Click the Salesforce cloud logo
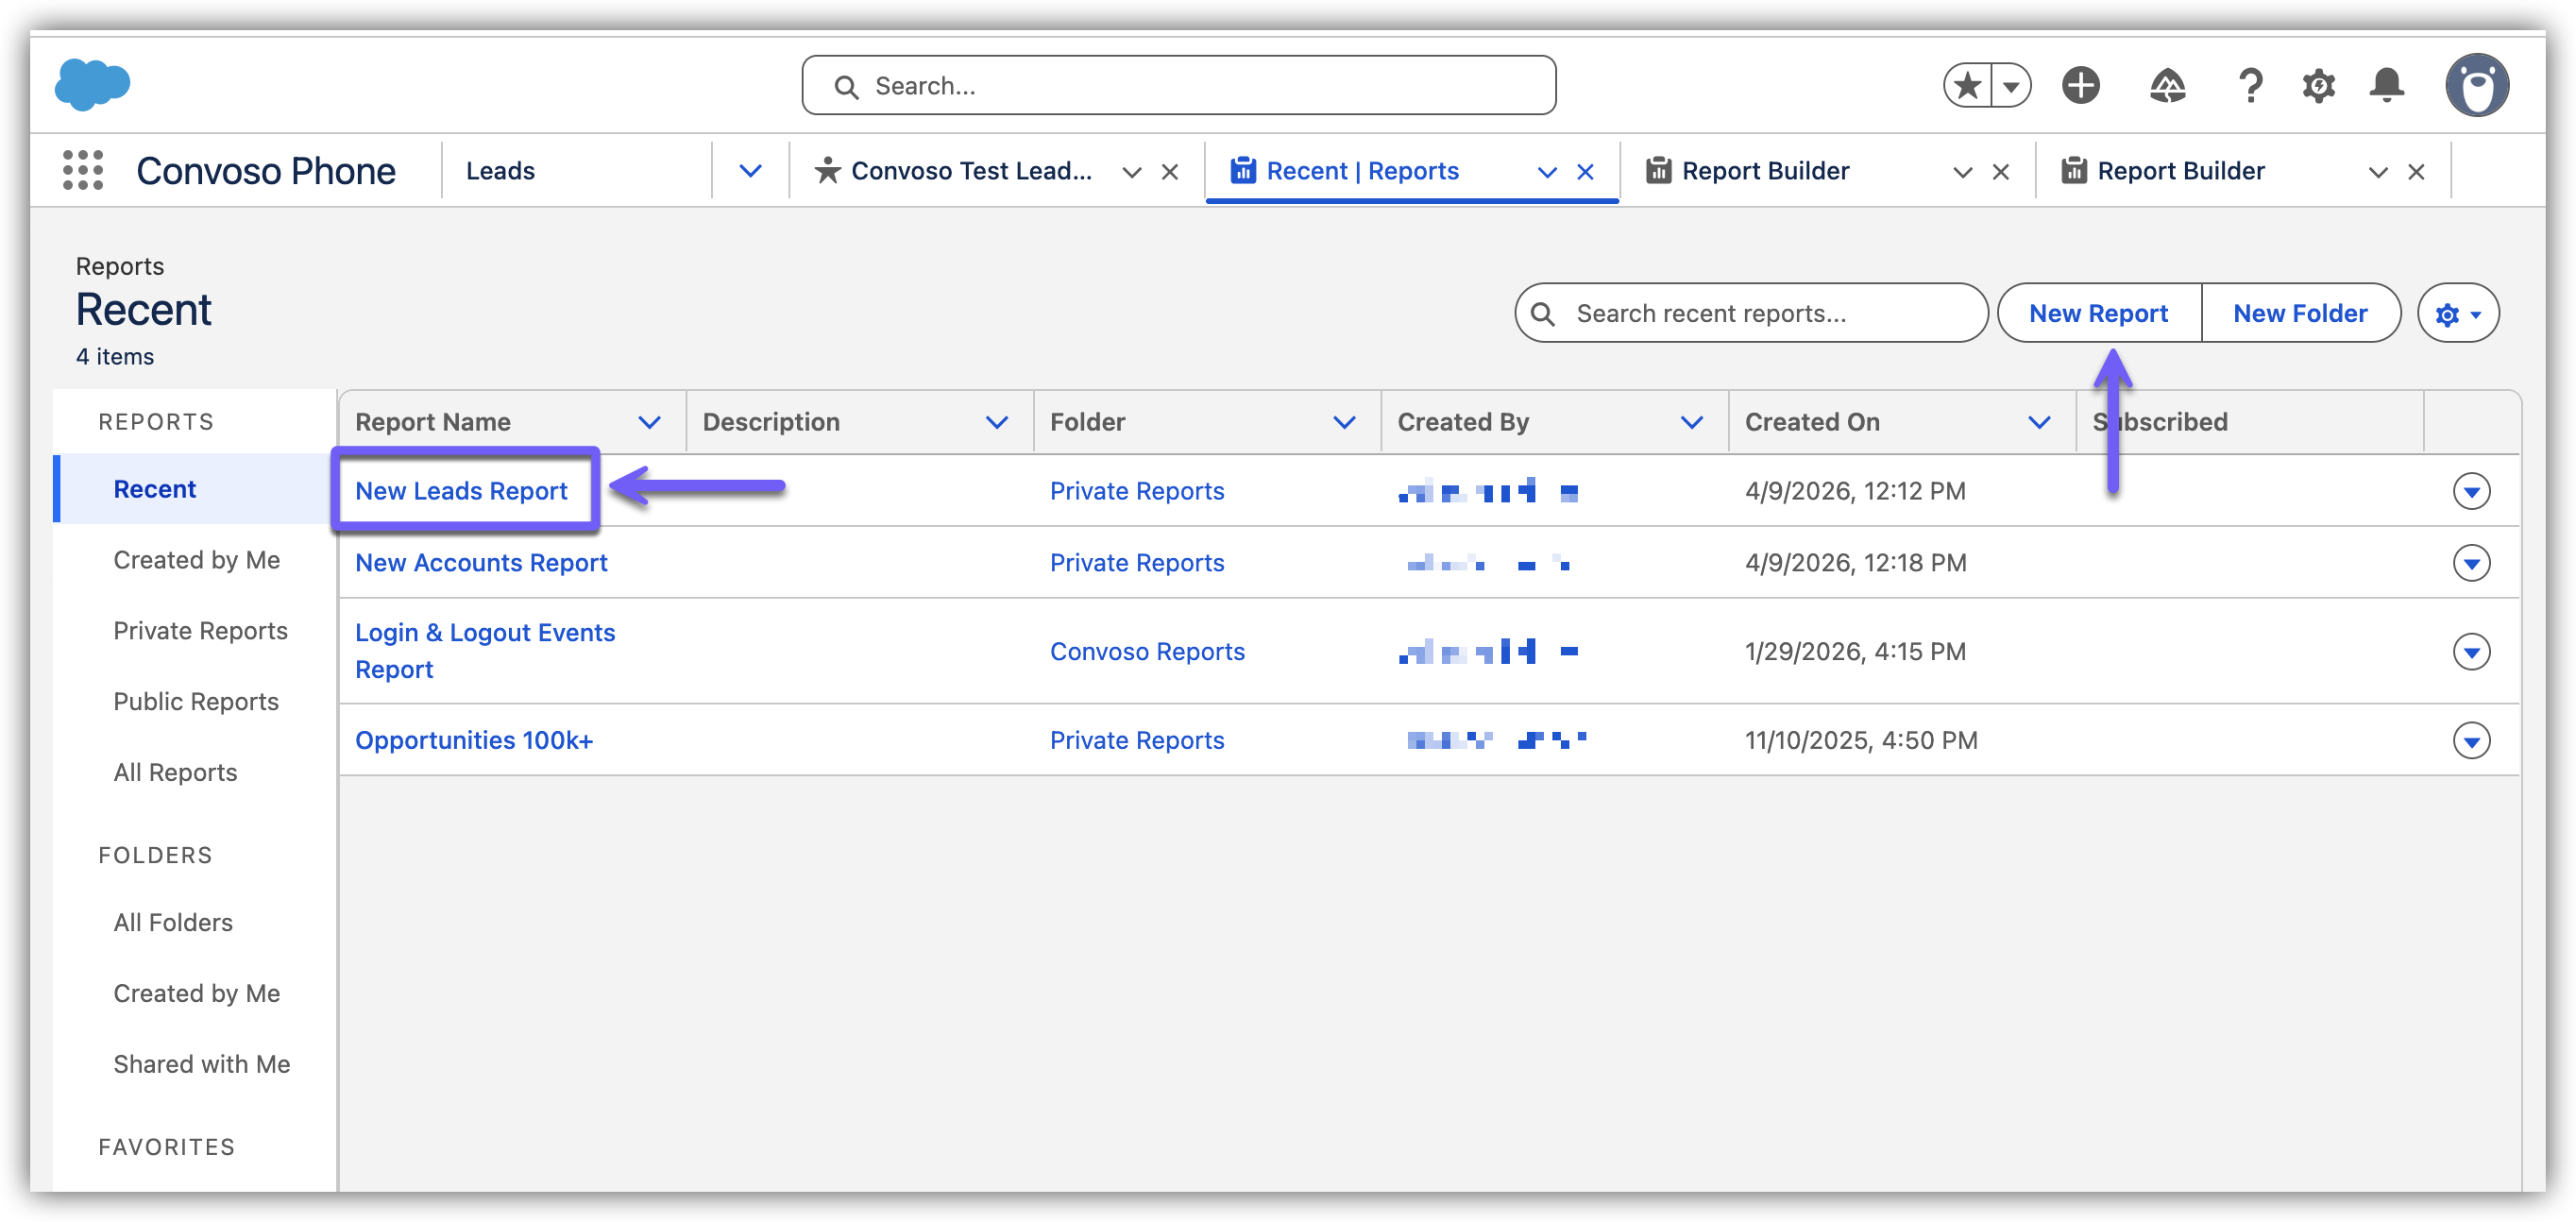2576x1222 pixels. [x=92, y=84]
